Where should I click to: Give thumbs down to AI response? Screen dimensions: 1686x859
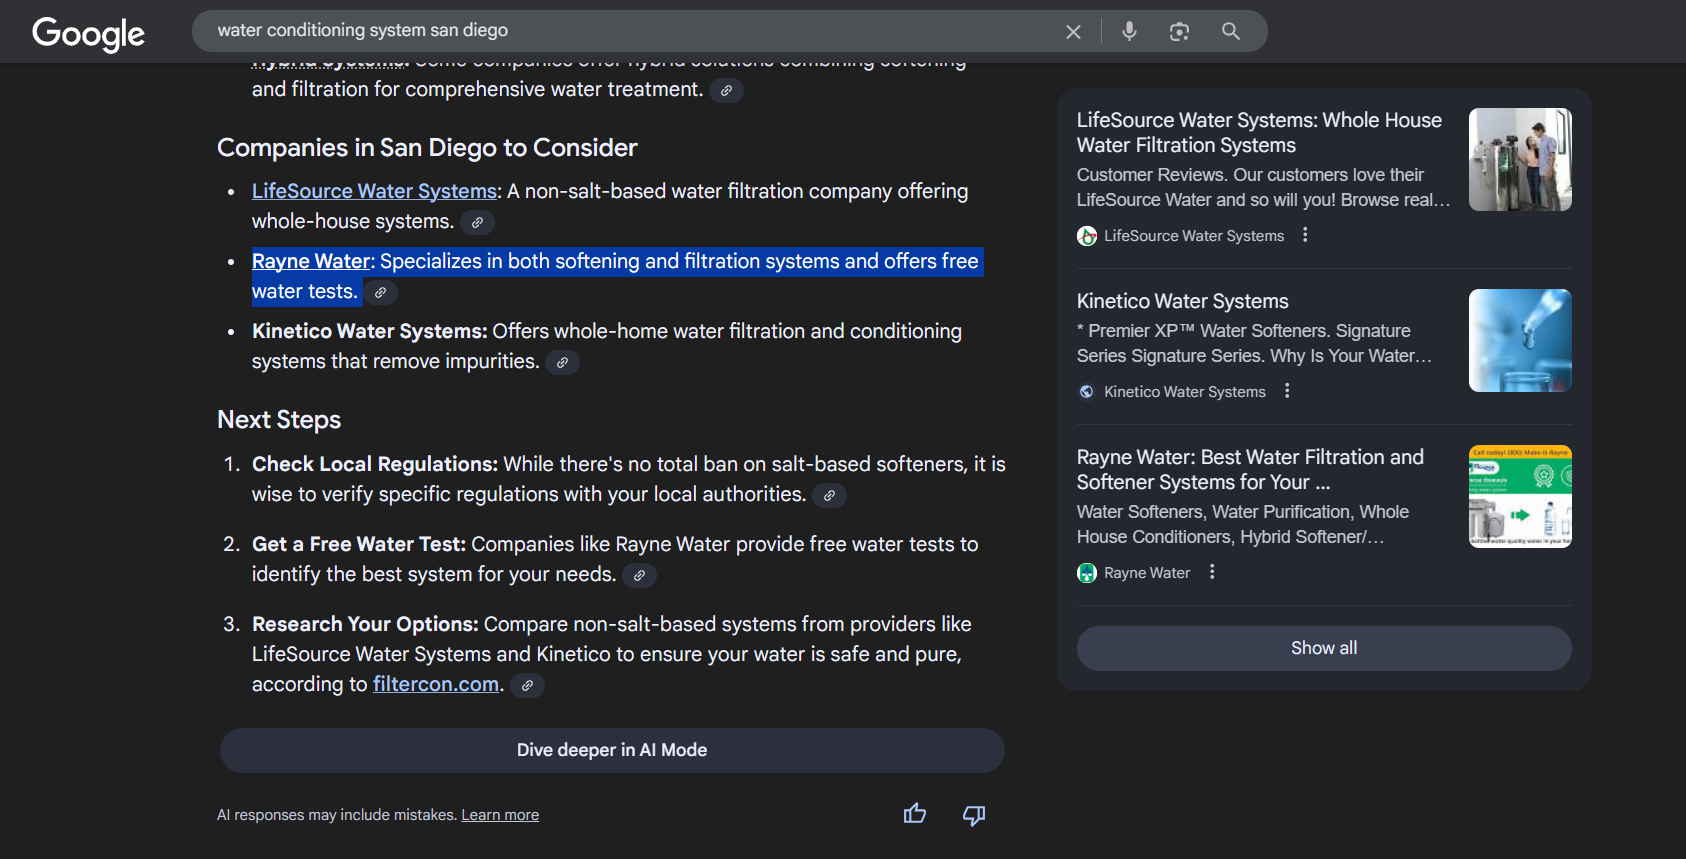pos(973,815)
